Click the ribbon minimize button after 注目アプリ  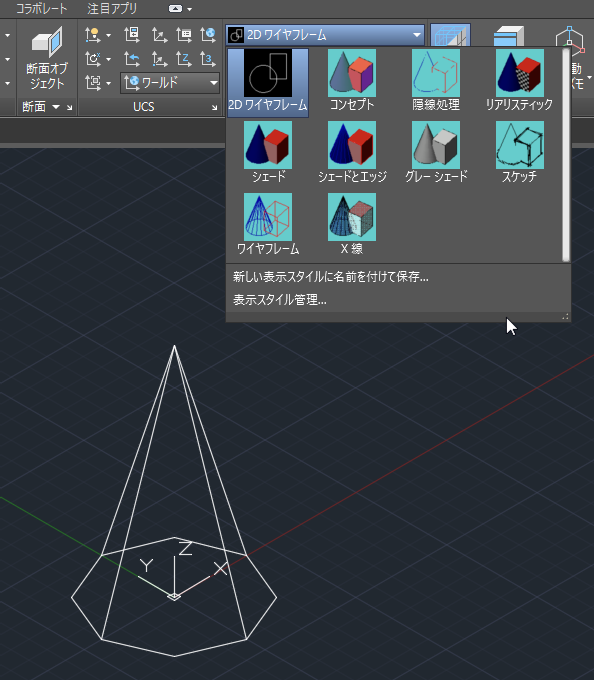click(x=175, y=9)
